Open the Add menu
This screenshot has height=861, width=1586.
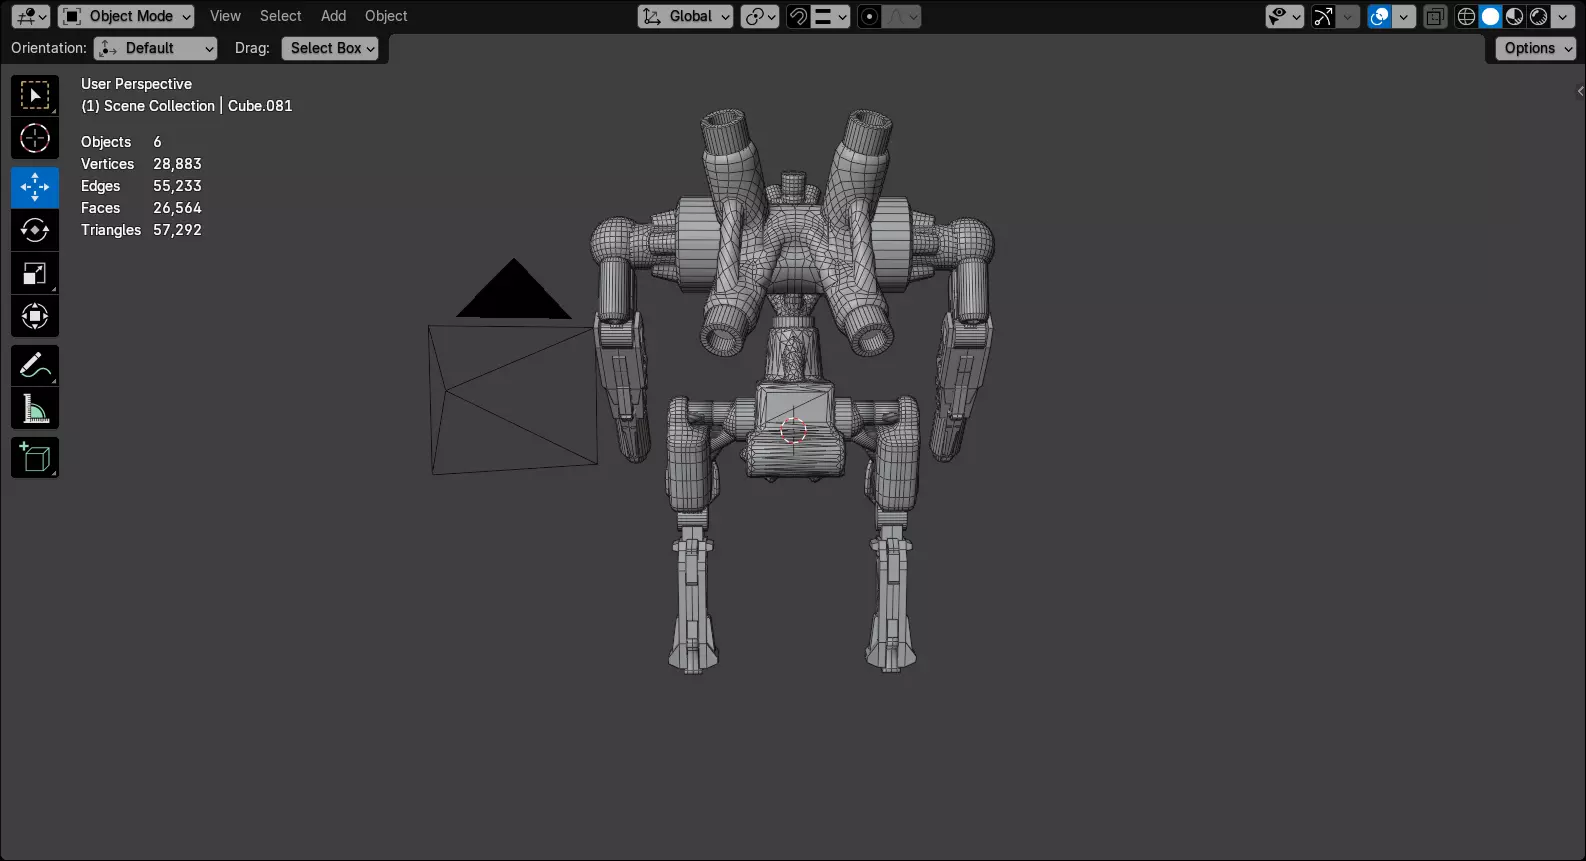click(333, 16)
